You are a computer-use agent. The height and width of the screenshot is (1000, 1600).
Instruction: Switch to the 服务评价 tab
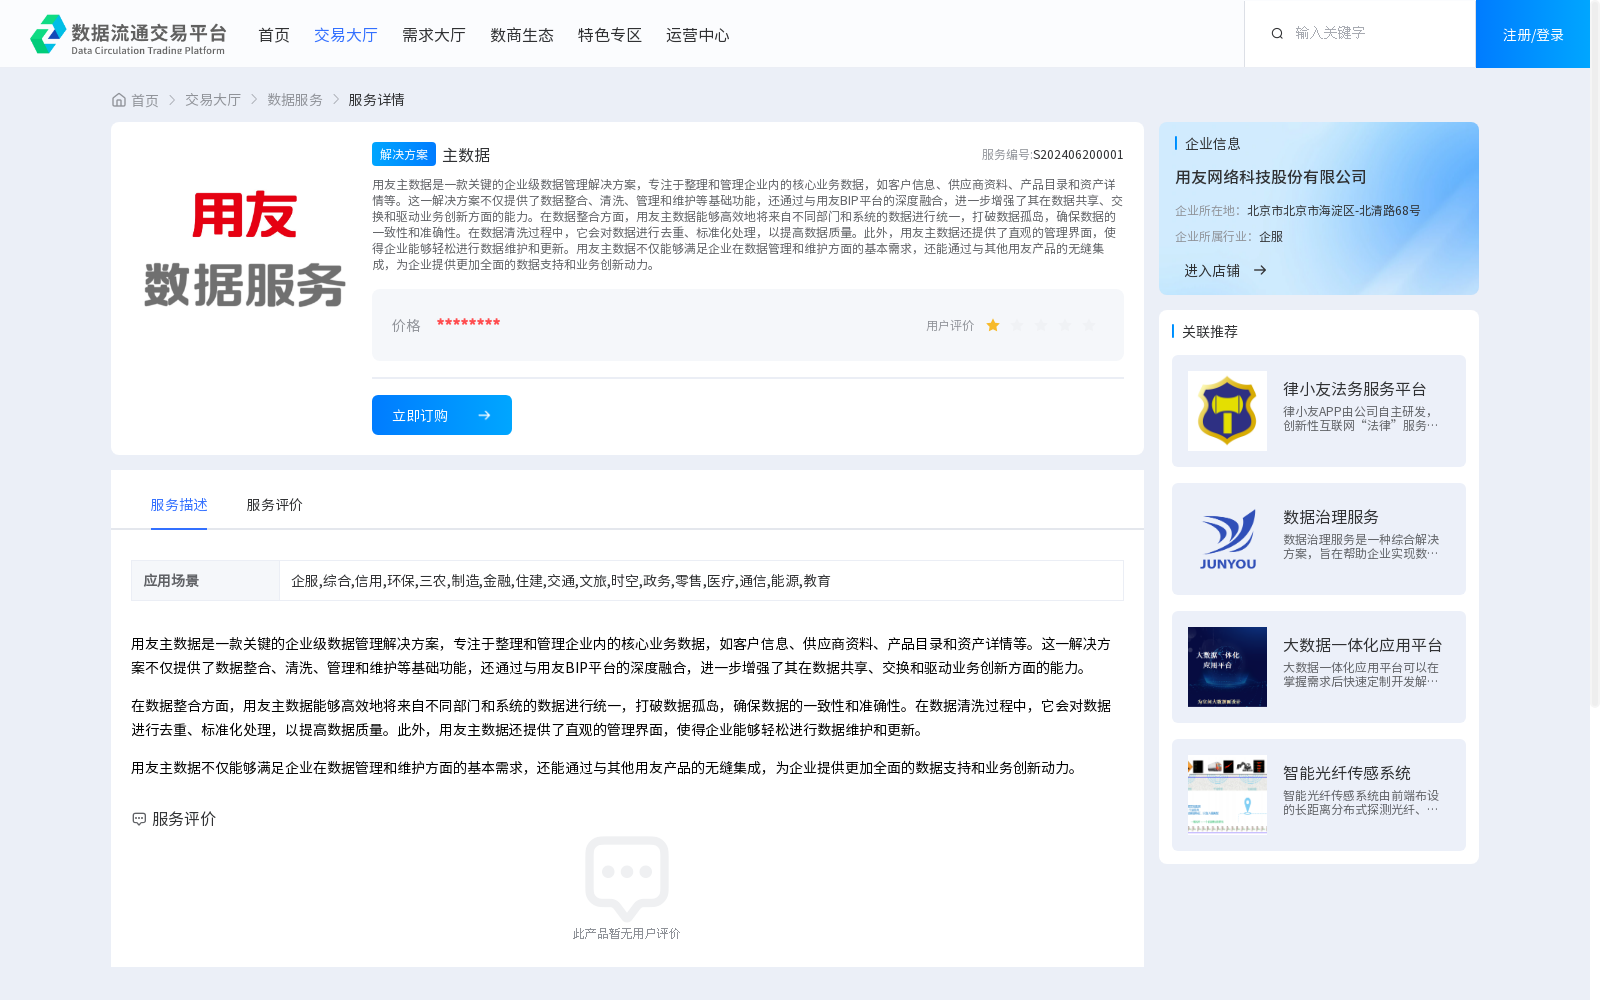tap(275, 505)
